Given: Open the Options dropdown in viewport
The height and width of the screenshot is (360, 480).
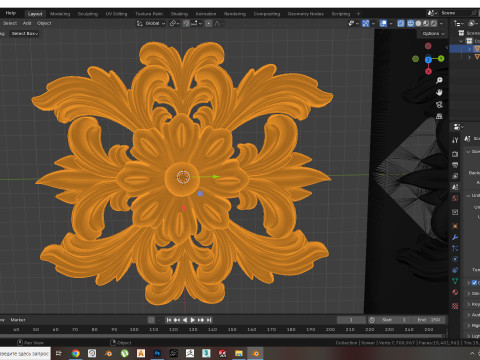Looking at the screenshot, I should click(433, 34).
